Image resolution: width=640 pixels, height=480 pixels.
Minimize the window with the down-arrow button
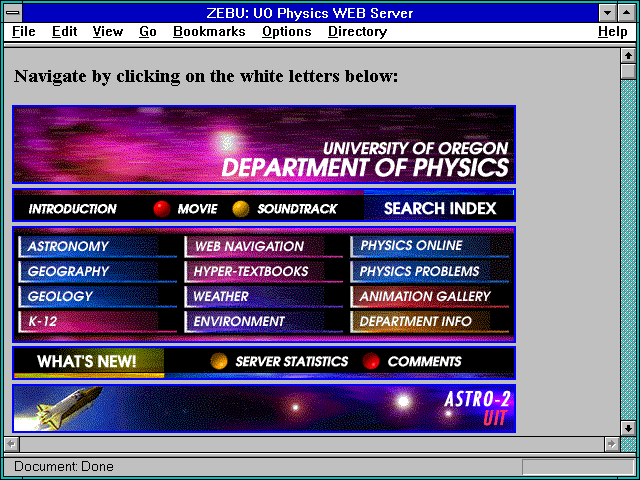click(608, 13)
